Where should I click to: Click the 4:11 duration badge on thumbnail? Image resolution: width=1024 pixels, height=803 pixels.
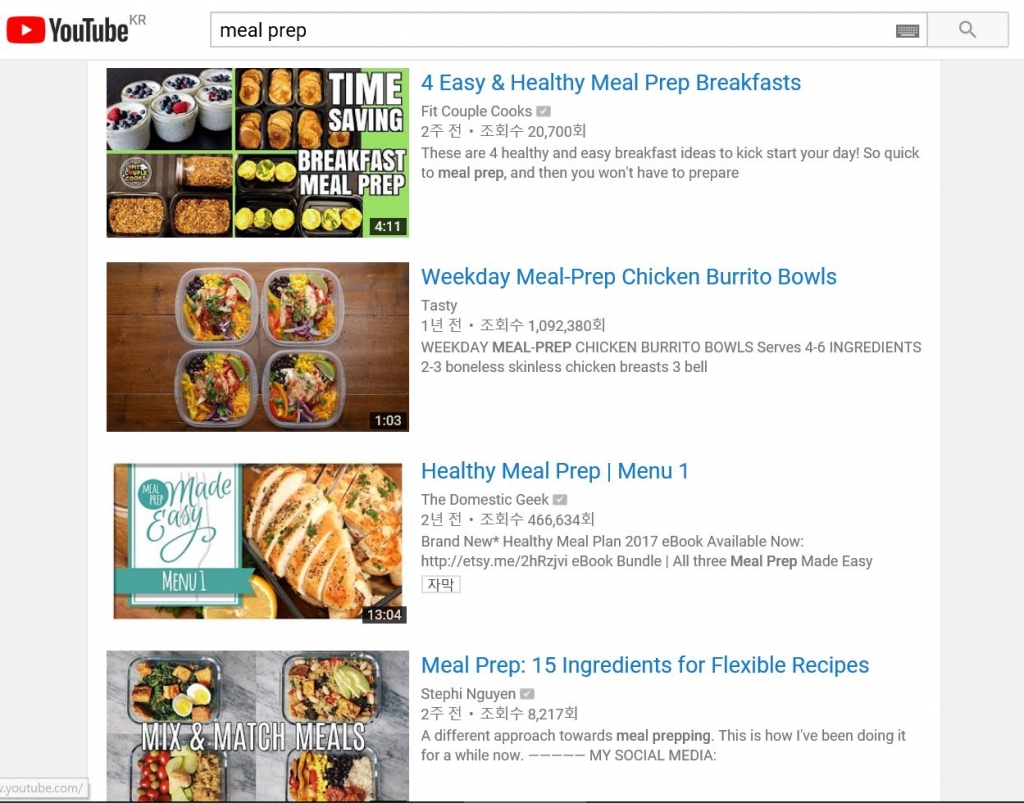click(388, 227)
